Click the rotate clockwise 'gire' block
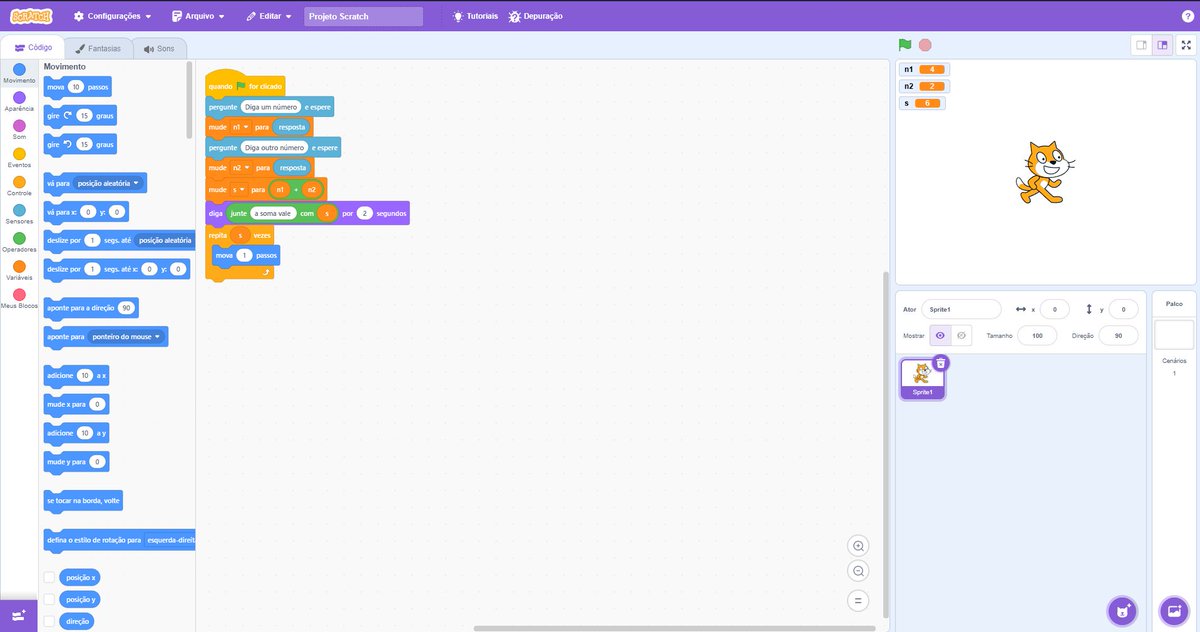The width and height of the screenshot is (1200, 632). (x=80, y=116)
